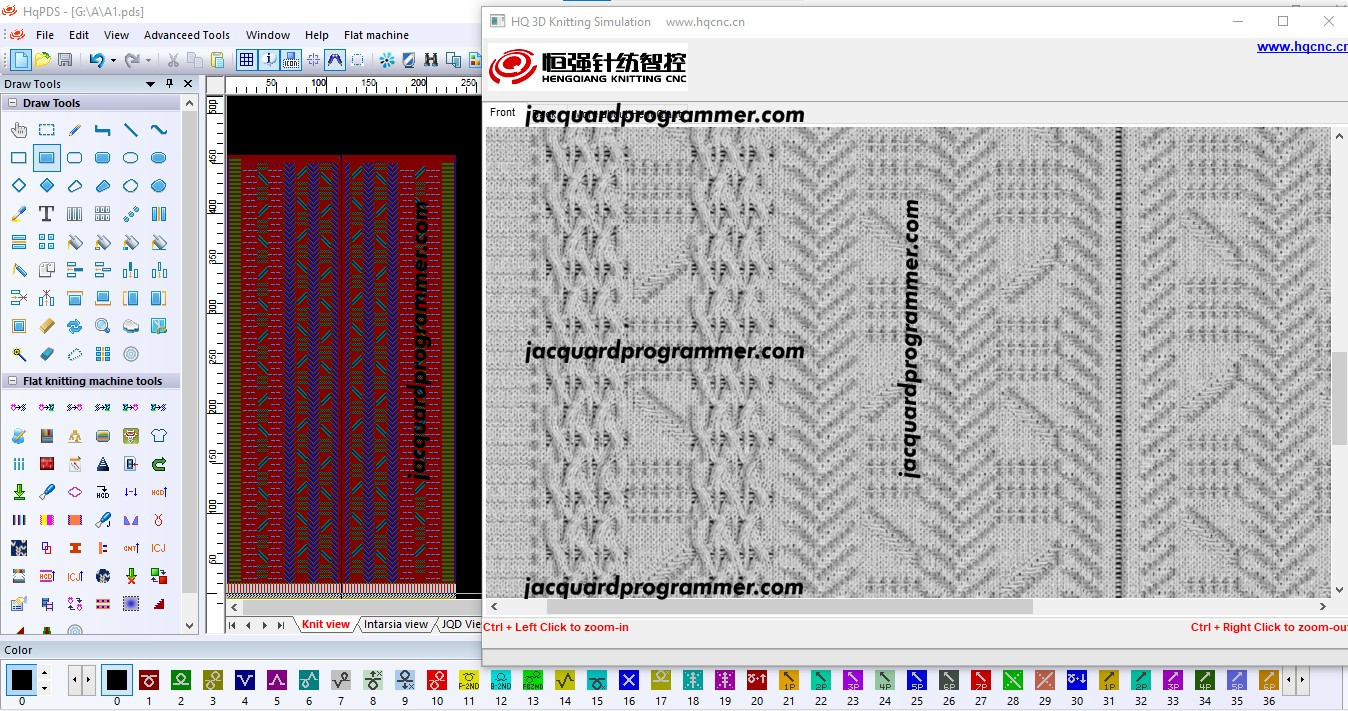Choose the hollow ellipse shape tool
1348x711 pixels.
[x=131, y=158]
